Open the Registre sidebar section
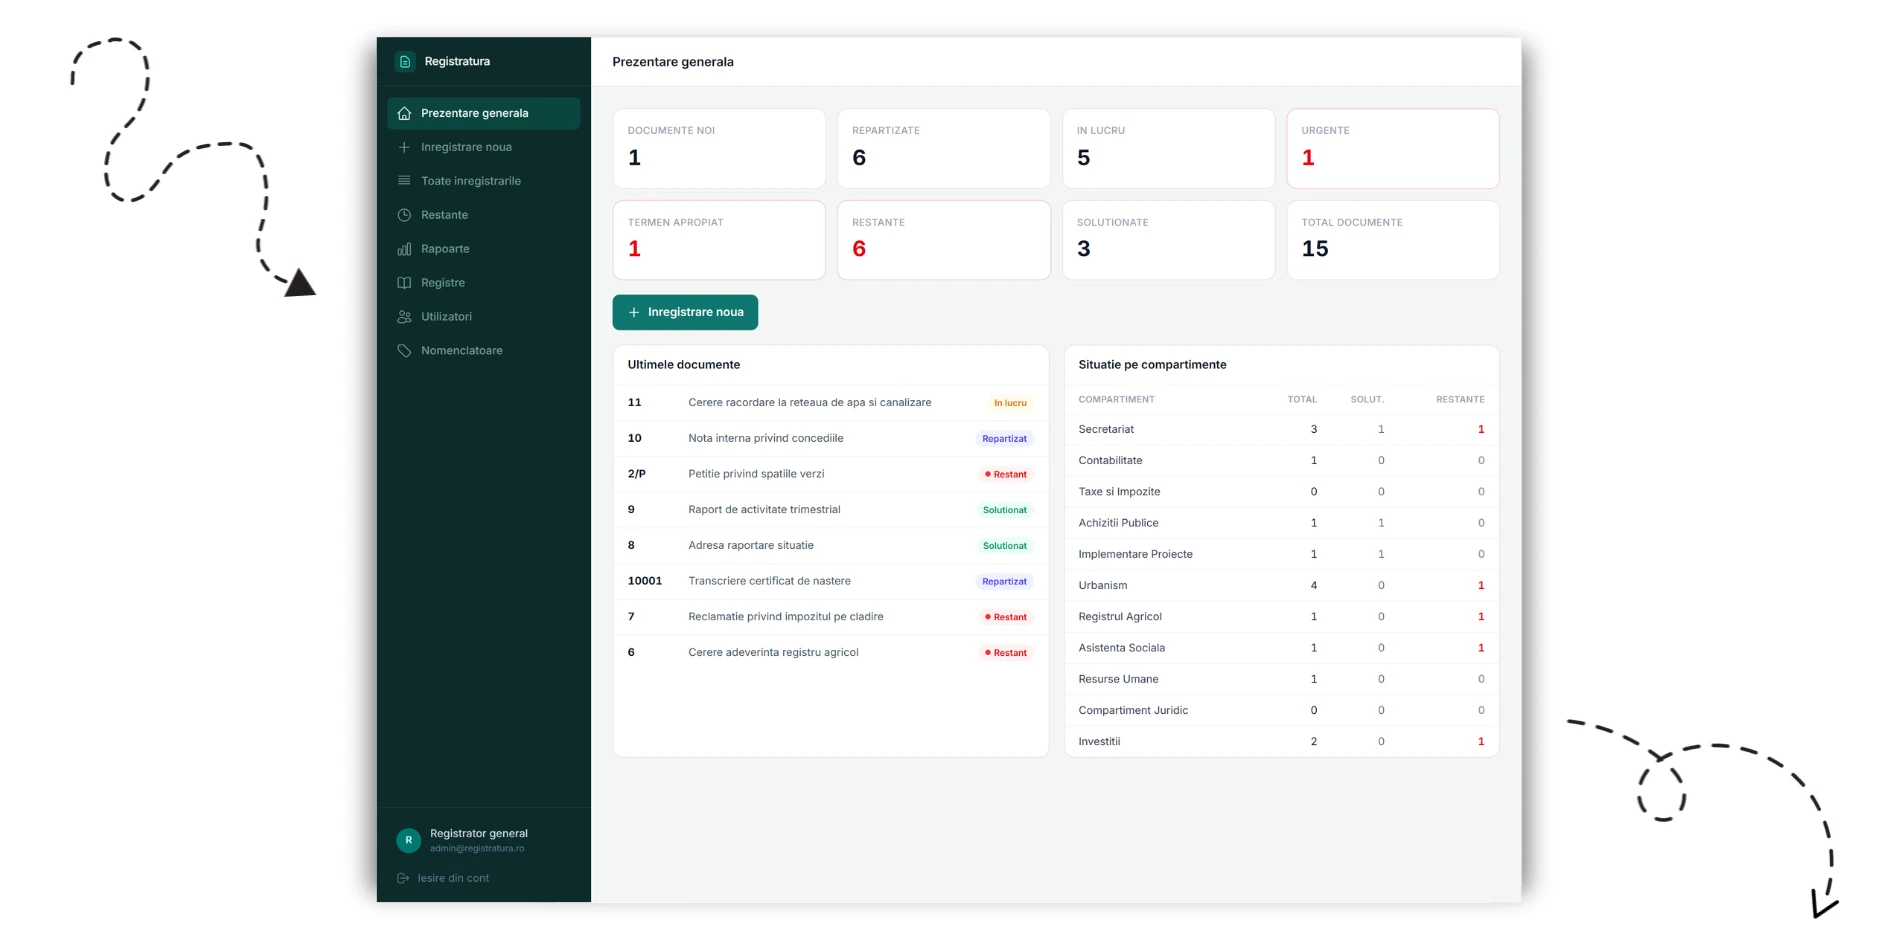Viewport: 1897px width, 940px height. pos(483,284)
